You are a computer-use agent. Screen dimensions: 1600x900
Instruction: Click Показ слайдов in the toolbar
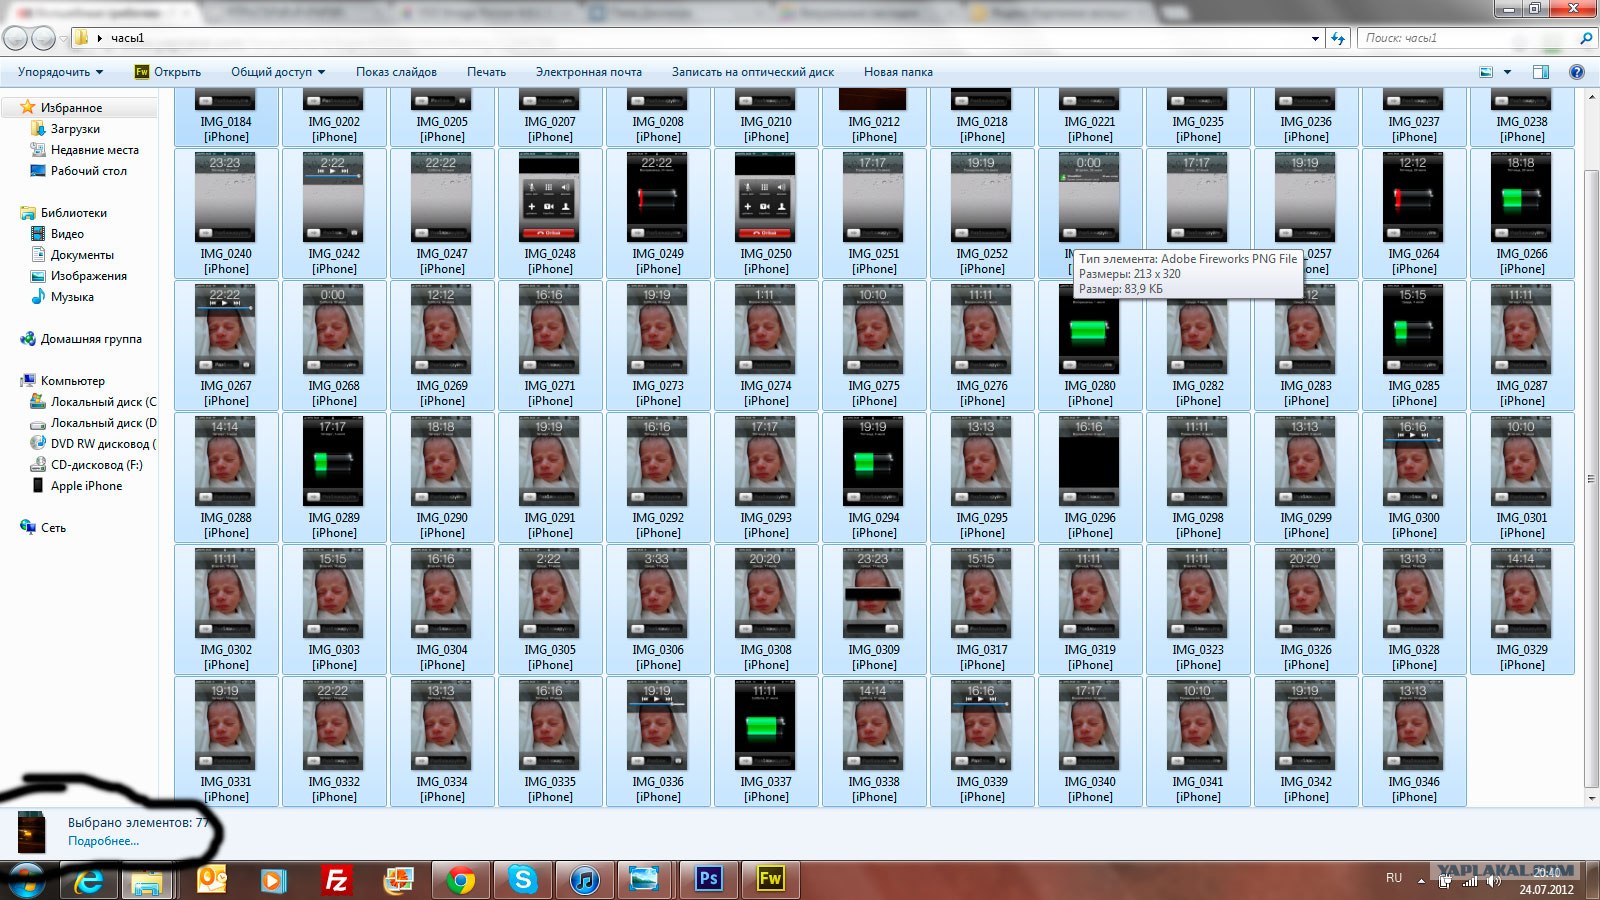396,72
